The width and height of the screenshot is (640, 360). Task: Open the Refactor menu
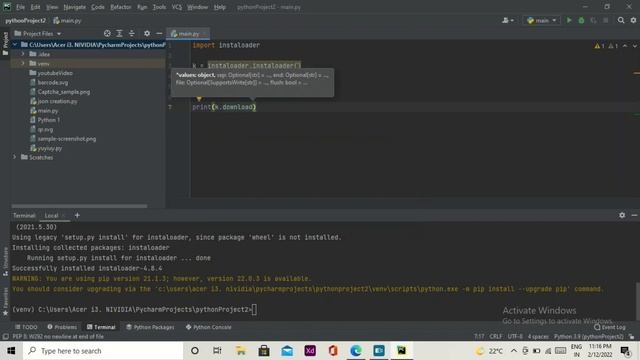121,7
